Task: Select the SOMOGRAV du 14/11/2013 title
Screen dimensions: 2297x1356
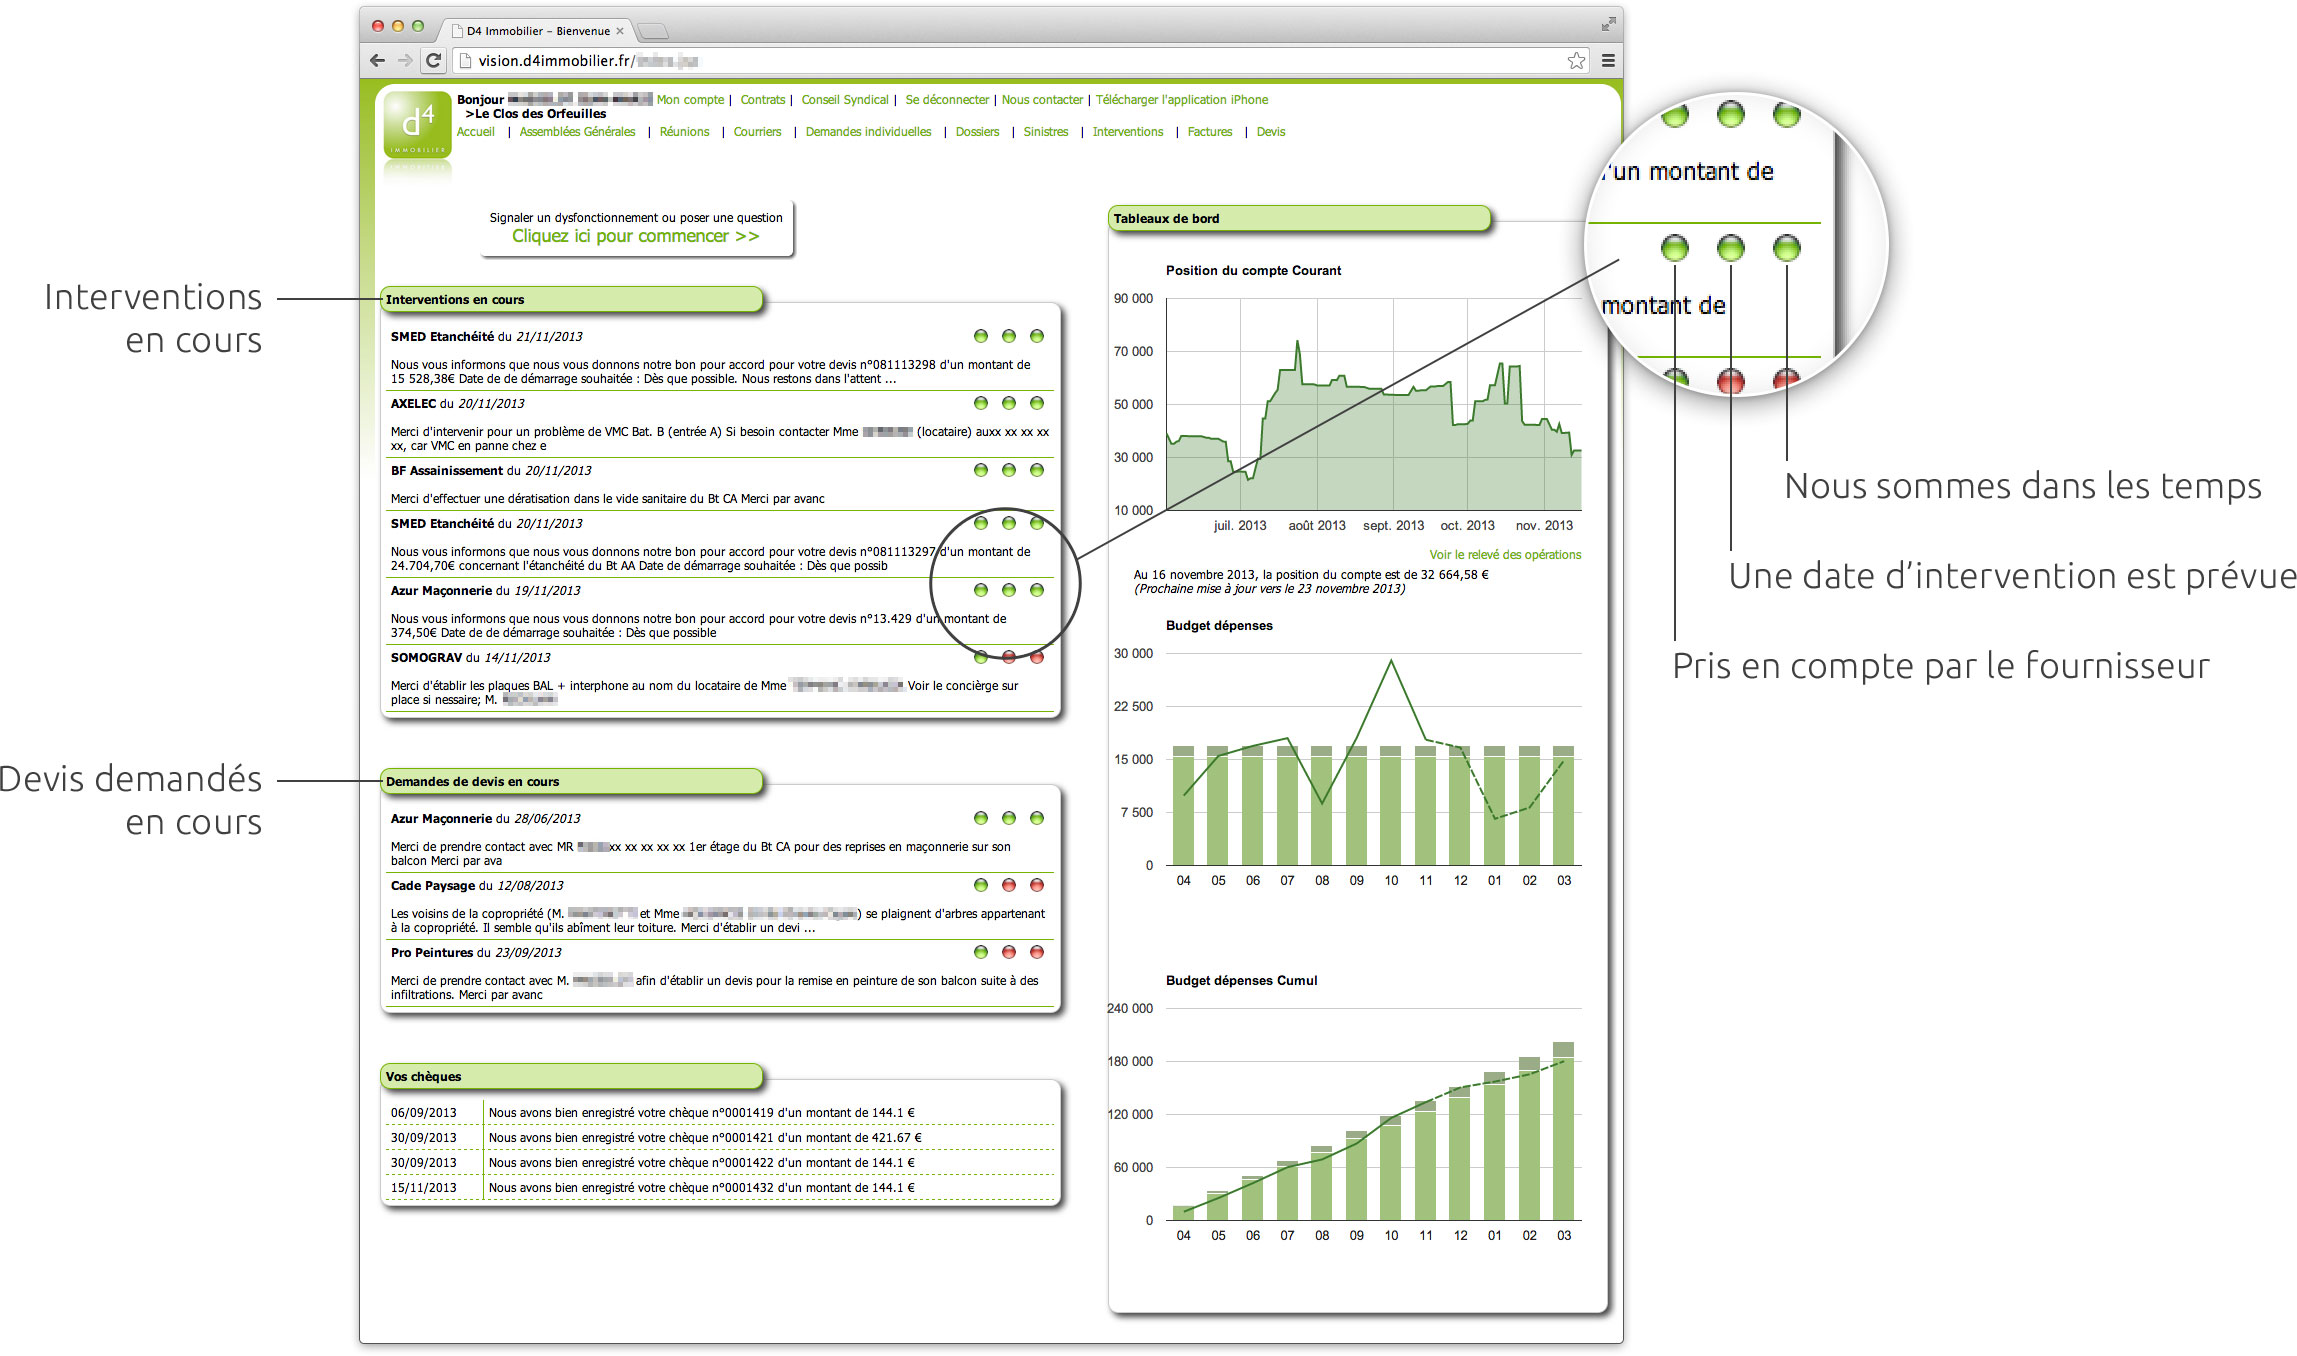Action: point(470,658)
